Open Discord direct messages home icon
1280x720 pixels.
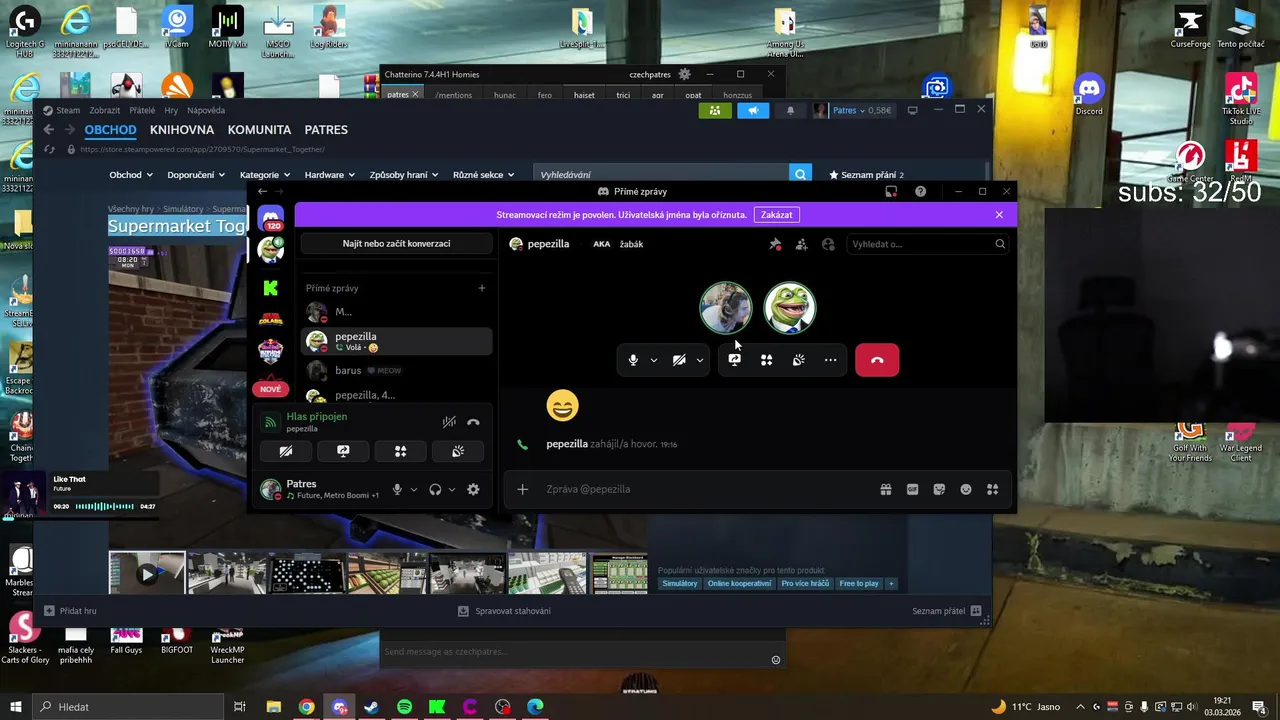coord(270,218)
